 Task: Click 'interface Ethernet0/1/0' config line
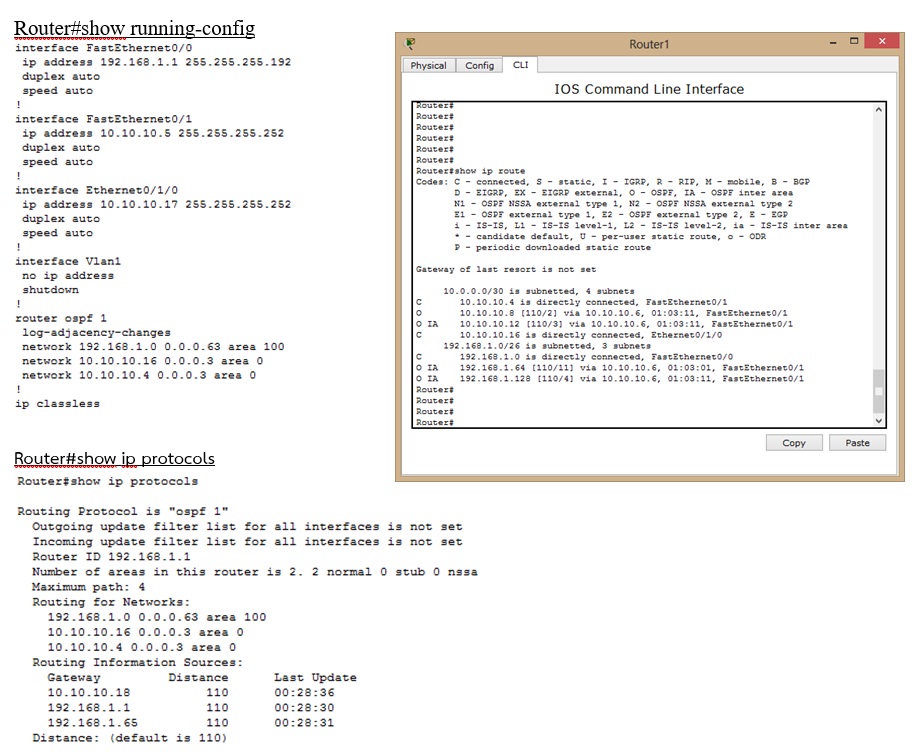tap(97, 190)
